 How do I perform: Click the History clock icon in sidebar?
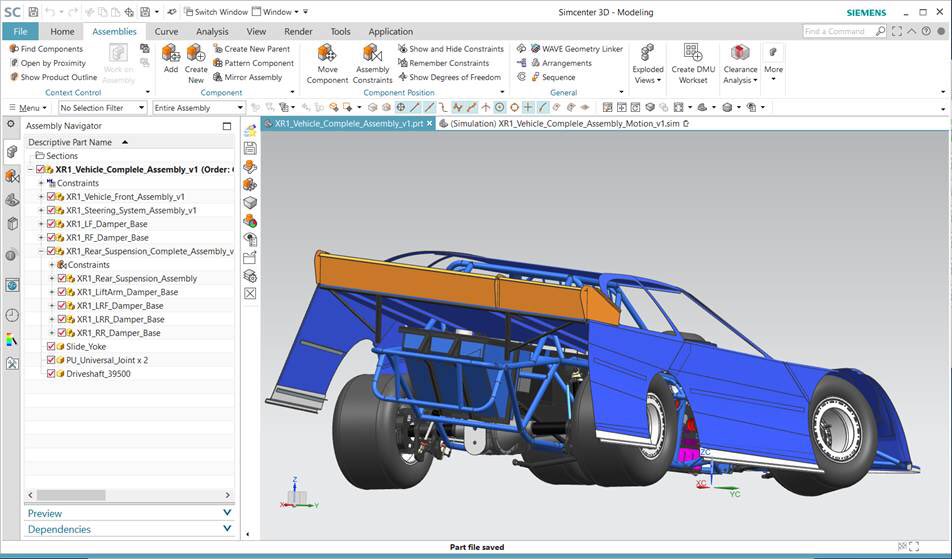click(12, 315)
